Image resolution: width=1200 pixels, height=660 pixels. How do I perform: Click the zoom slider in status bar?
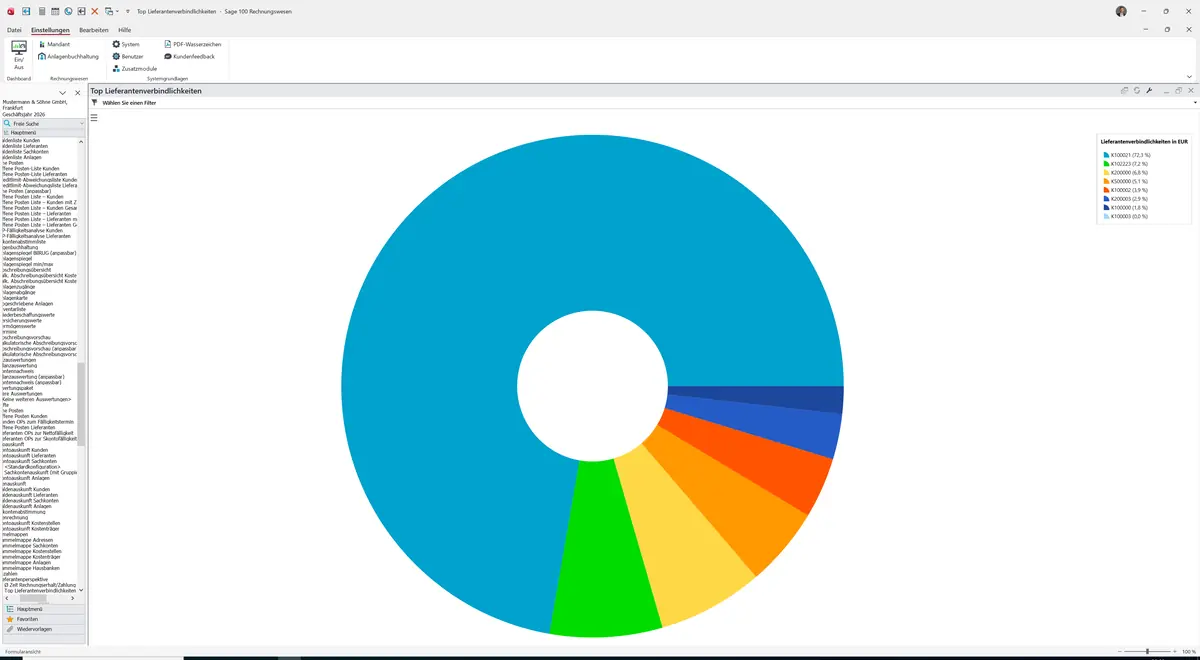[1147, 651]
